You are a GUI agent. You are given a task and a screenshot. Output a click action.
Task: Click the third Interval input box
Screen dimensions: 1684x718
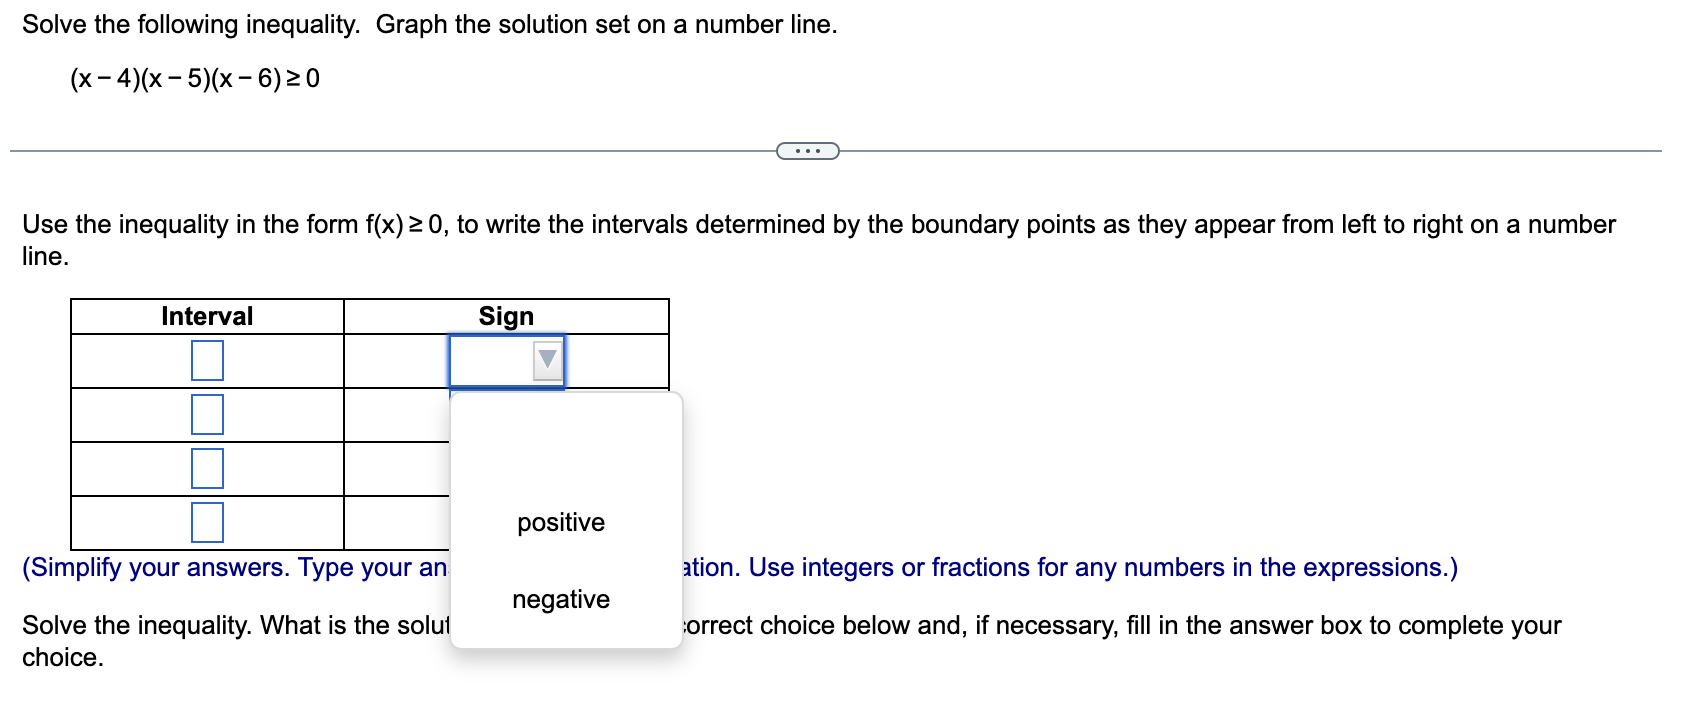[x=207, y=468]
